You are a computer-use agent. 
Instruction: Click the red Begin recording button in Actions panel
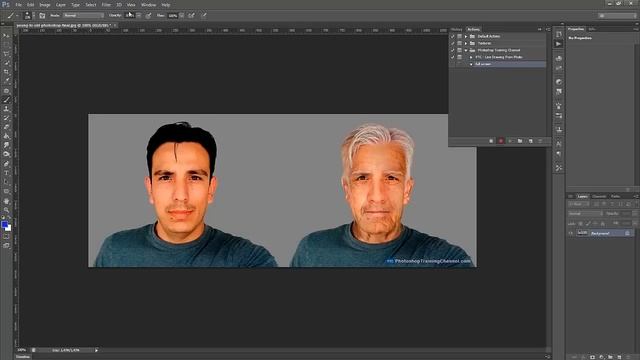tap(501, 141)
